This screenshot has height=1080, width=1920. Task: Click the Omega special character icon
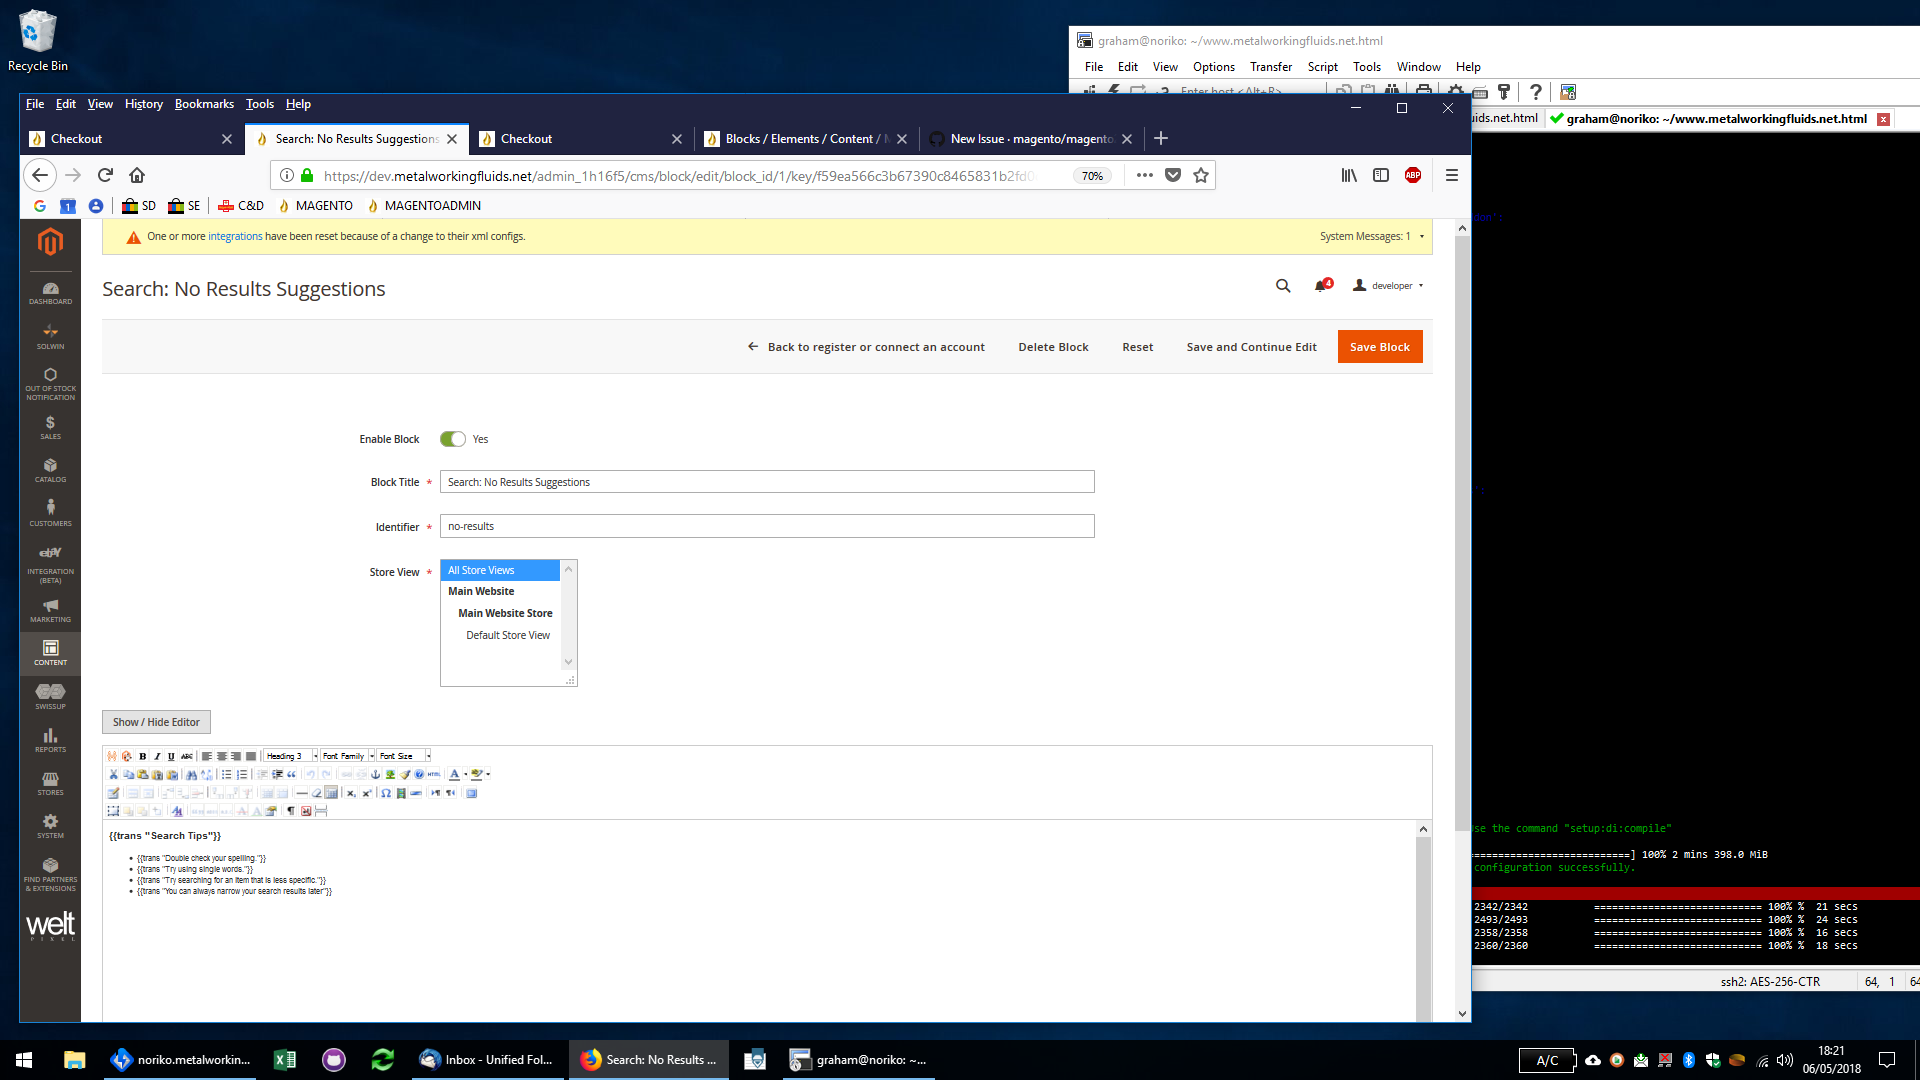pyautogui.click(x=386, y=793)
